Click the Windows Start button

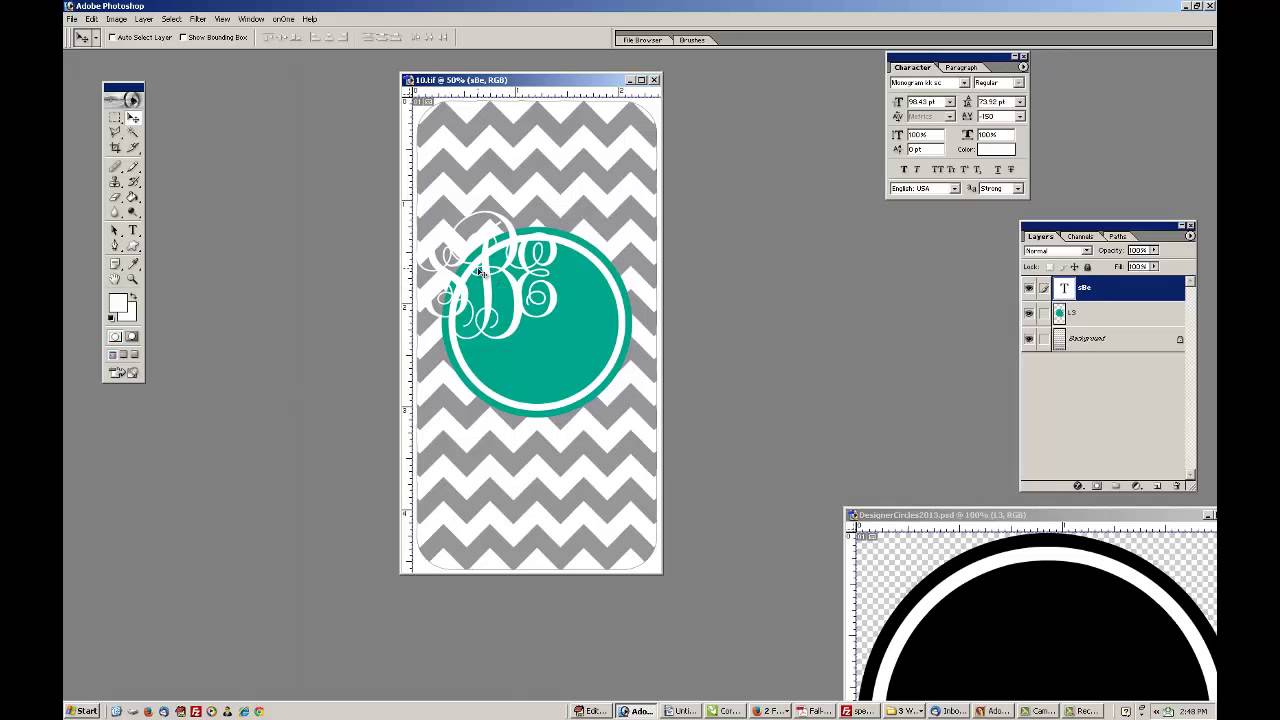pyautogui.click(x=82, y=711)
